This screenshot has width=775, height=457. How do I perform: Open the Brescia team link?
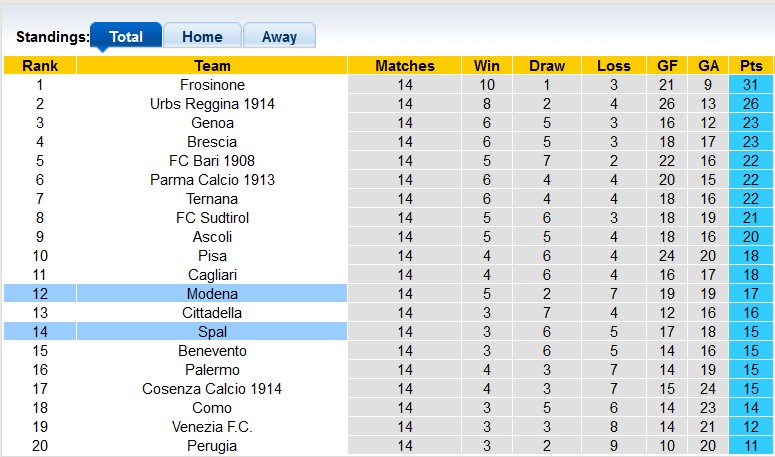point(212,142)
